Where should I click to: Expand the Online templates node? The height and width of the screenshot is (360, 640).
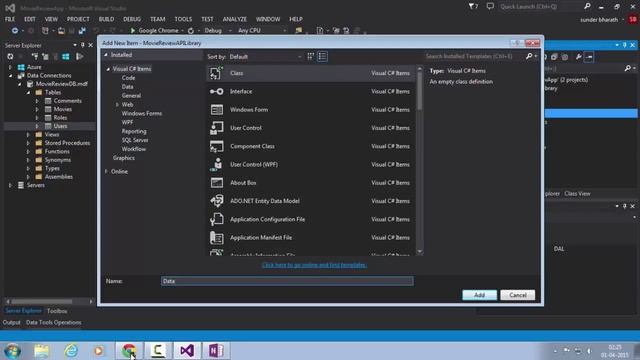[107, 171]
